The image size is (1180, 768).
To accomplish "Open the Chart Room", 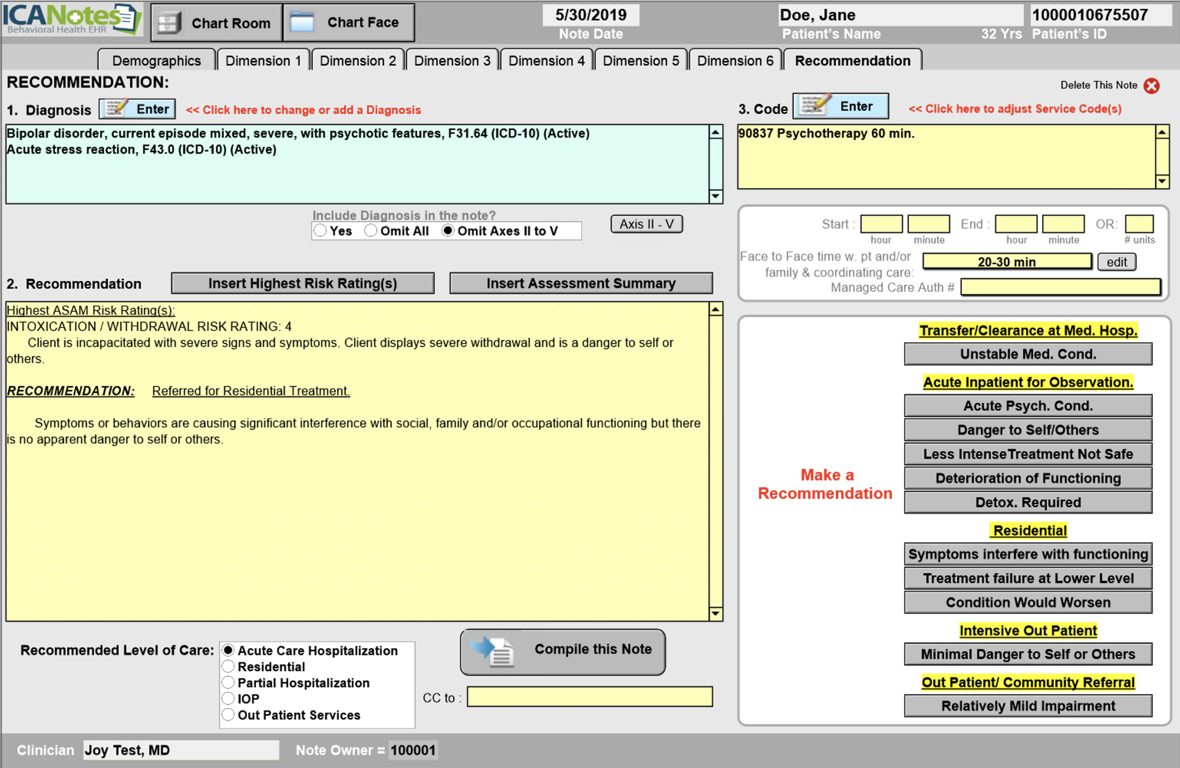I will pos(216,22).
